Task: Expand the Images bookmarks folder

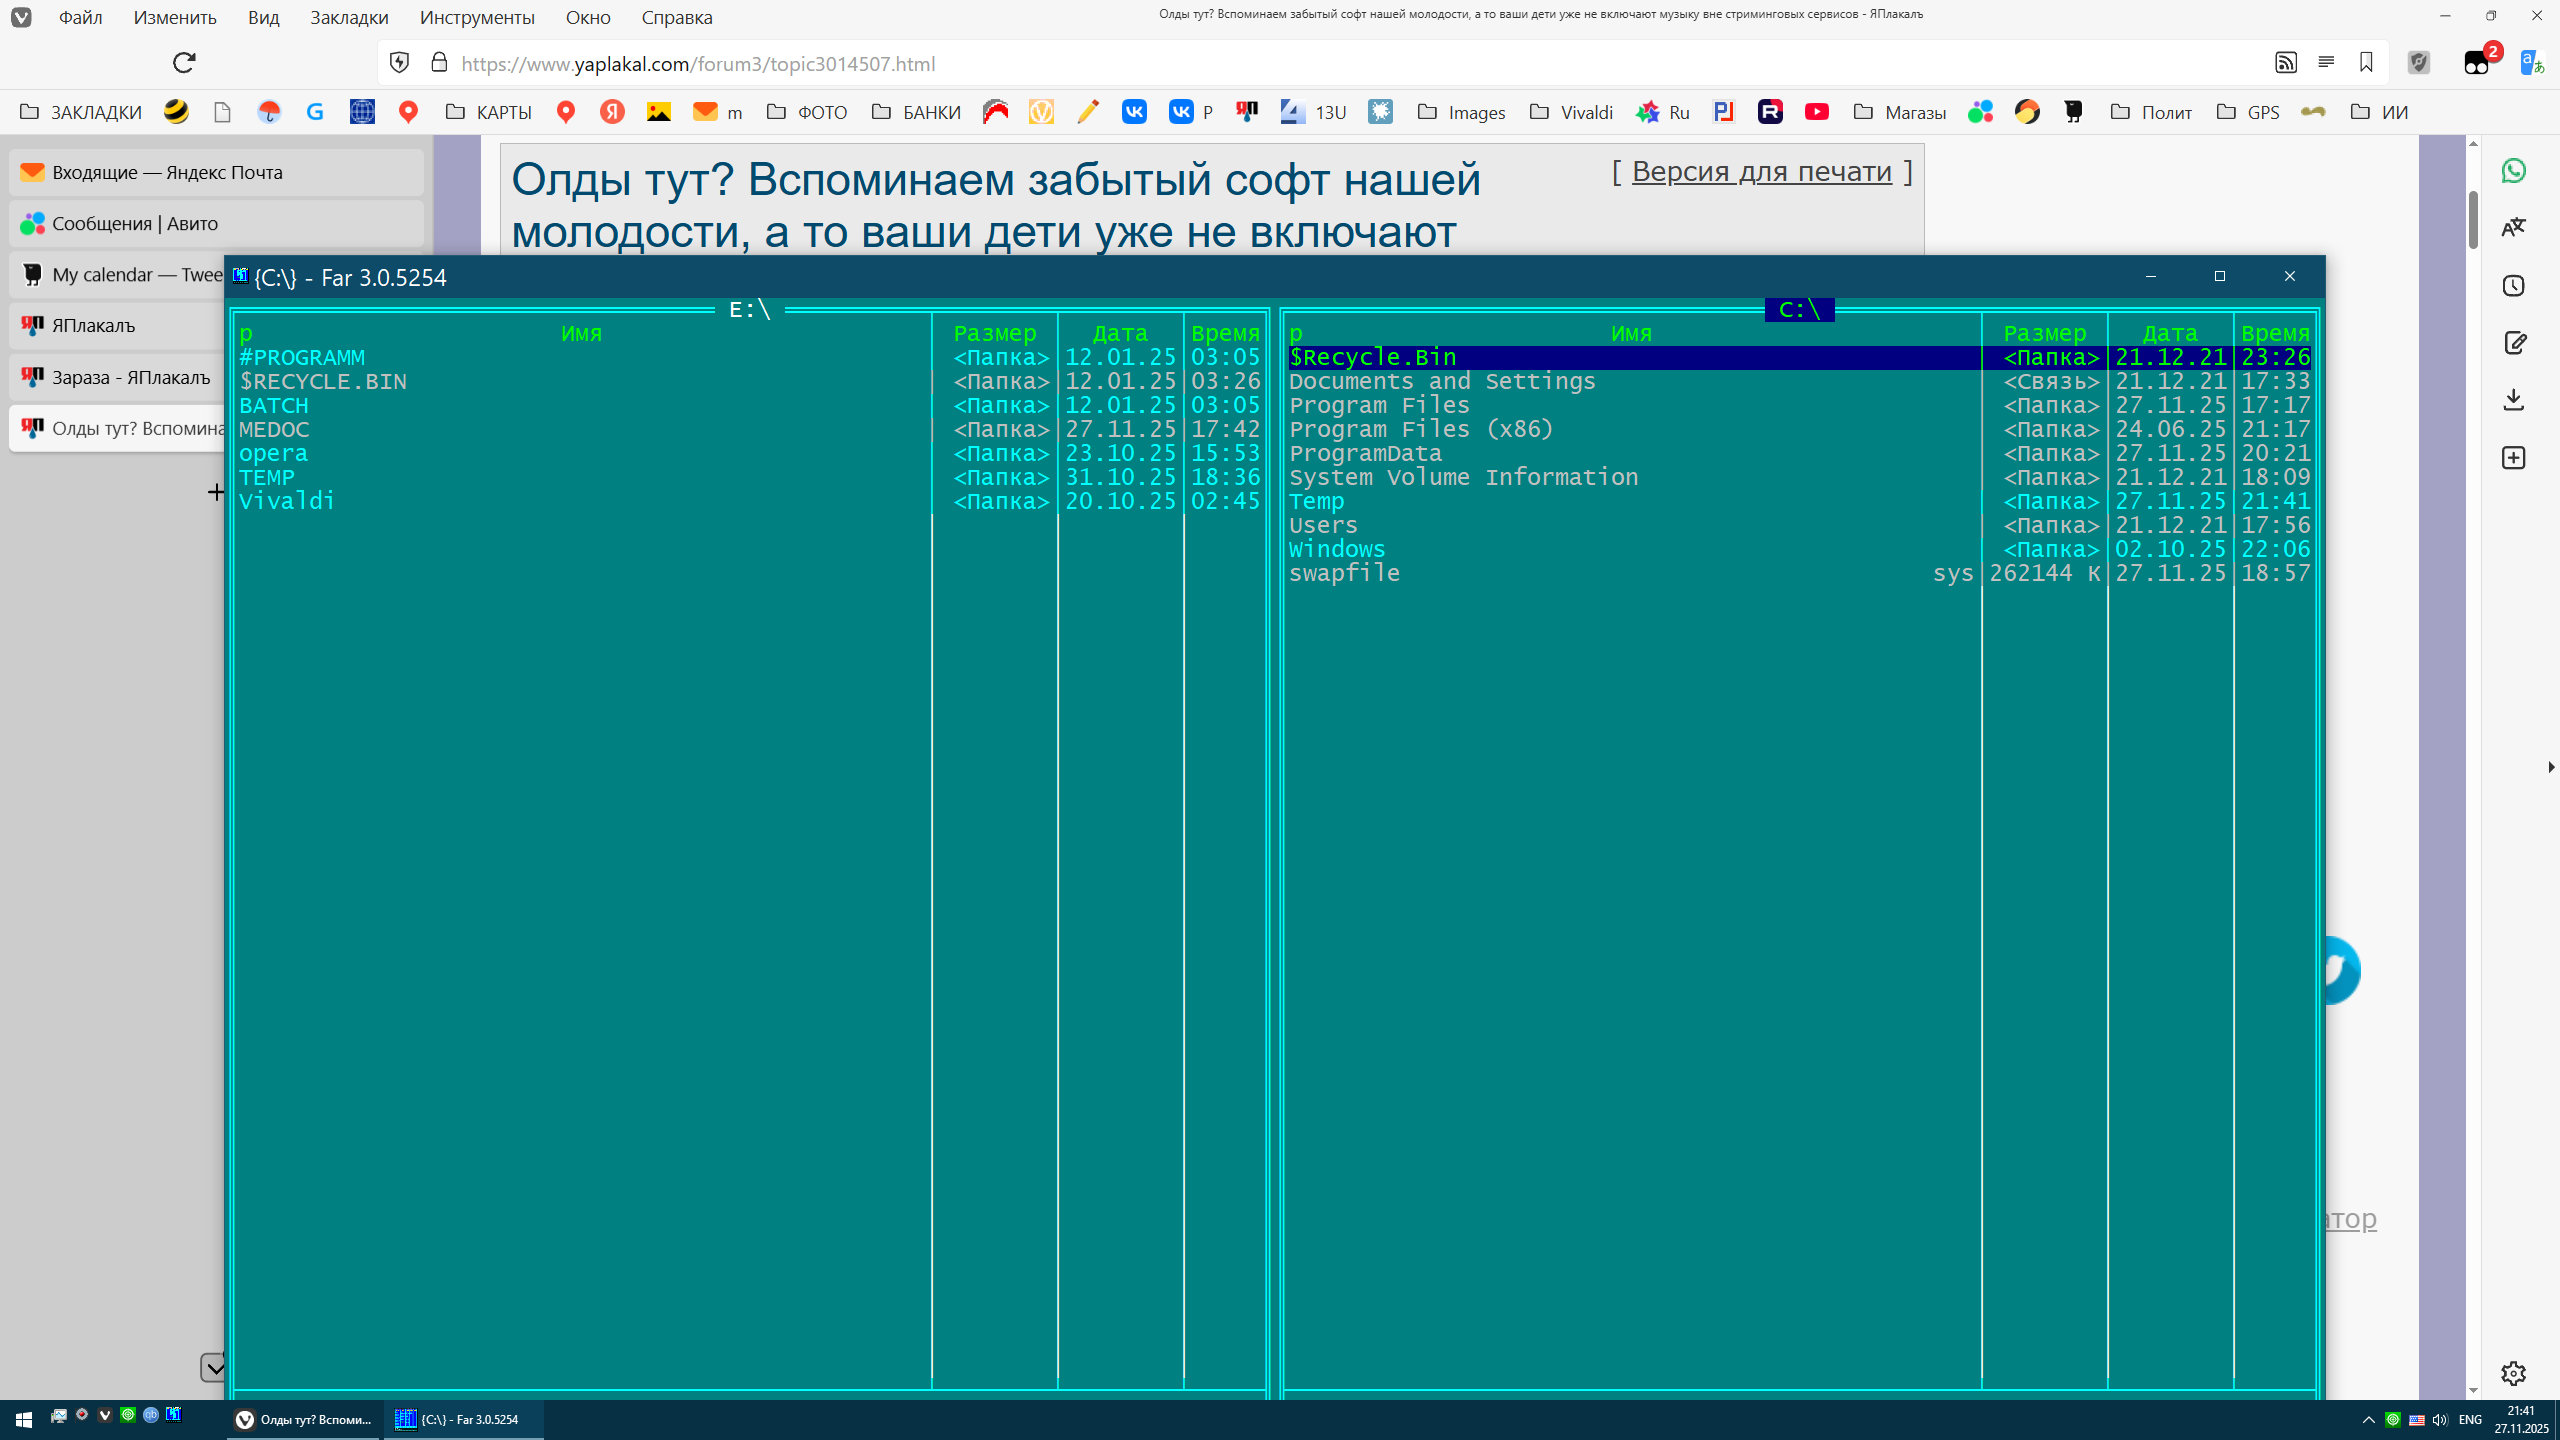Action: coord(1462,112)
